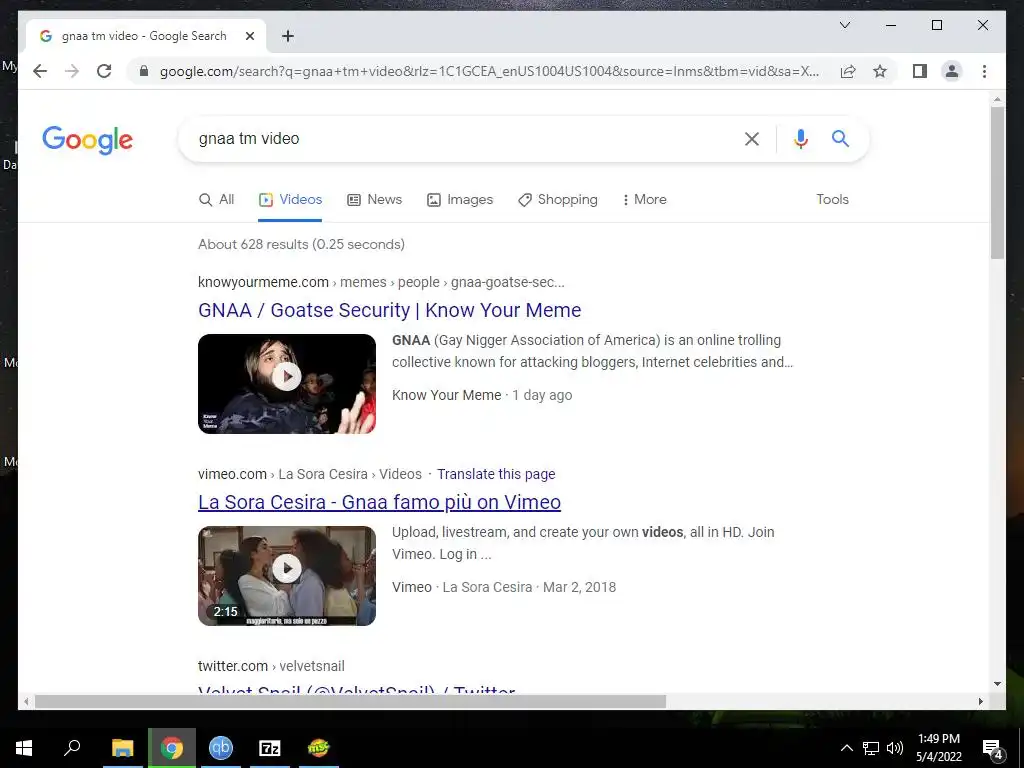Open the Windows Start menu
The image size is (1024, 768).
(x=24, y=748)
